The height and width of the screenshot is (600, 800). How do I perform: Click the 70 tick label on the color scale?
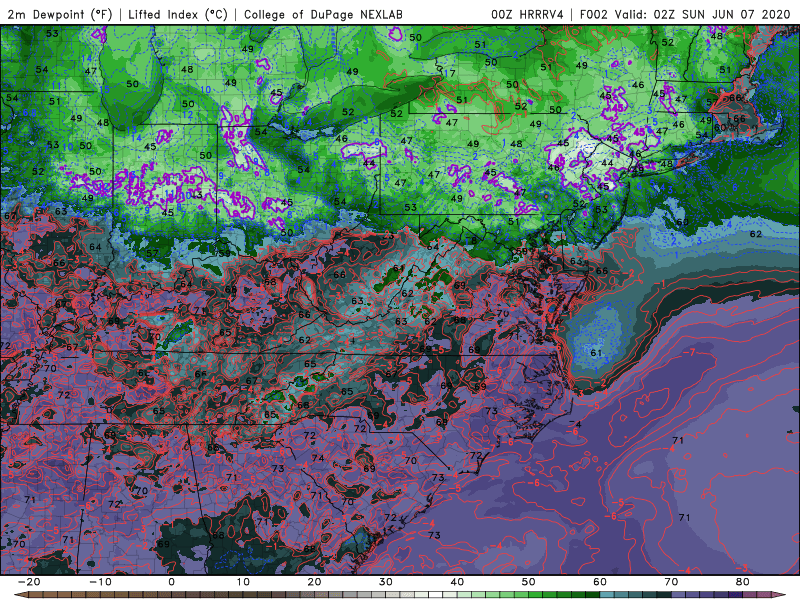tap(671, 582)
